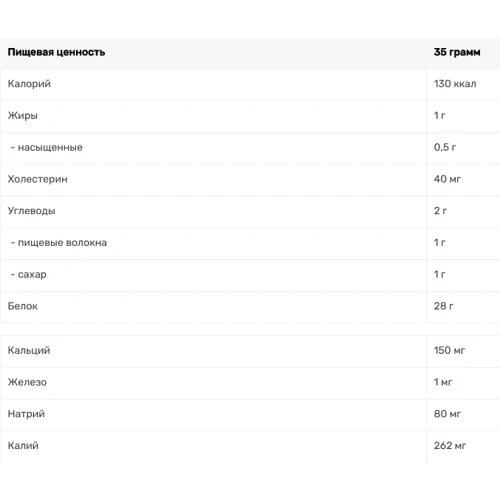Click the 'Калорий' row label
The image size is (500, 500).
29,84
